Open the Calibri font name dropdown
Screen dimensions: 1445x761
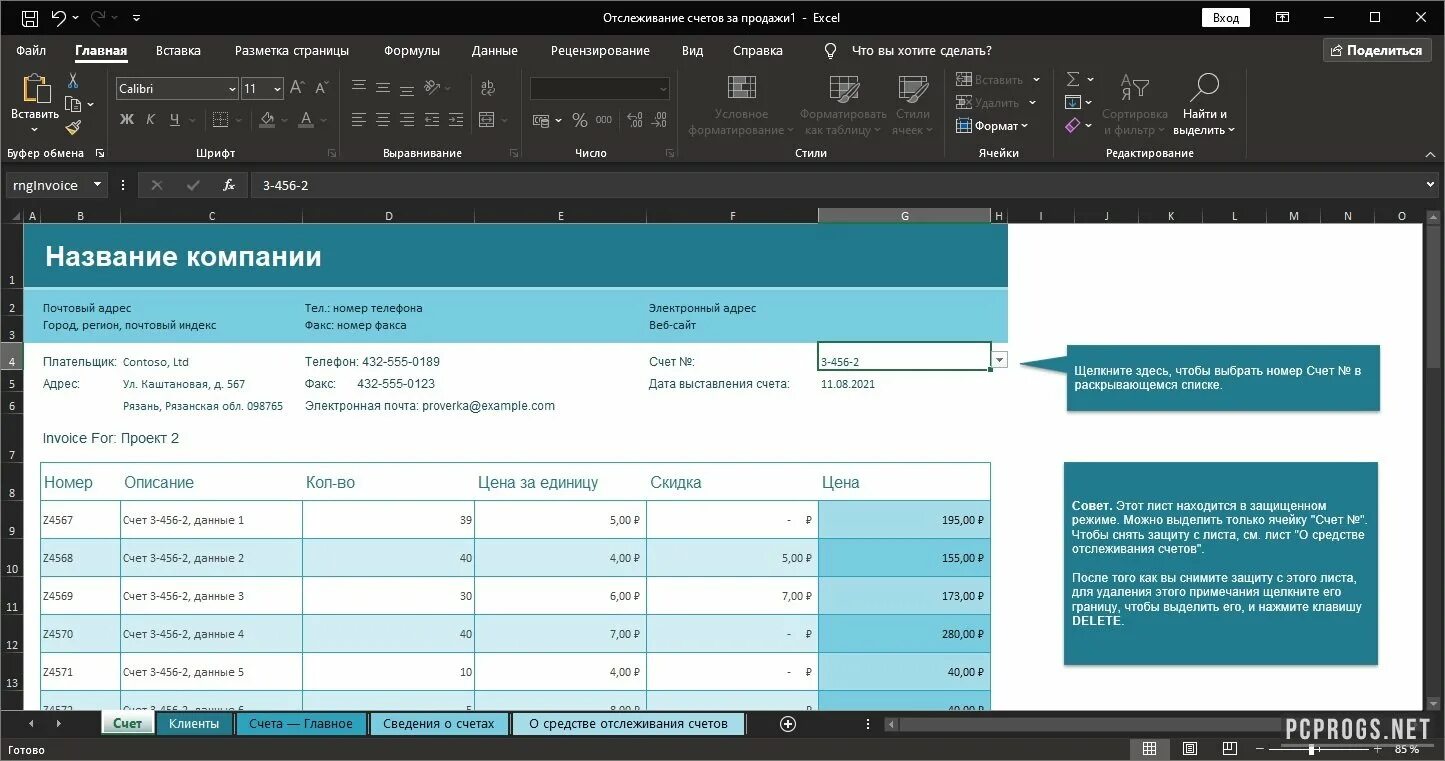click(232, 89)
